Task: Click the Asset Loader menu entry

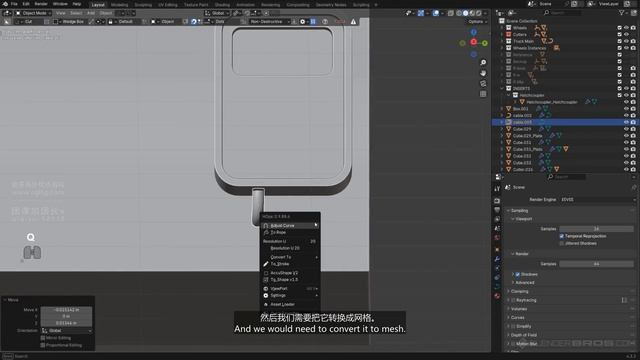Action: coord(290,304)
